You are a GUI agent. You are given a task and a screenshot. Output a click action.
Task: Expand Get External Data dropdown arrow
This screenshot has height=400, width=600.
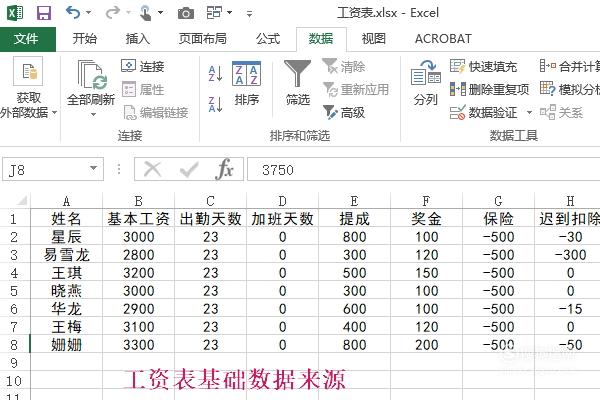(54, 113)
